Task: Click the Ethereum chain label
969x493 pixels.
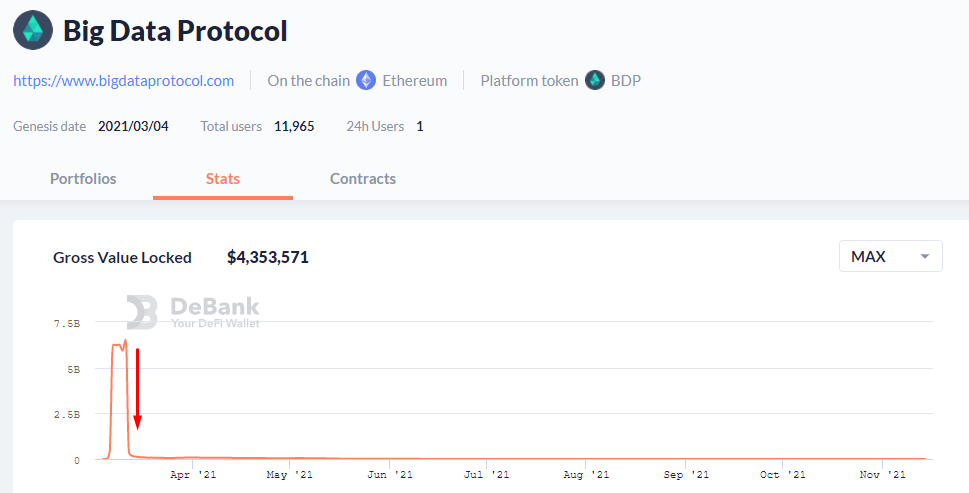Action: coord(415,80)
